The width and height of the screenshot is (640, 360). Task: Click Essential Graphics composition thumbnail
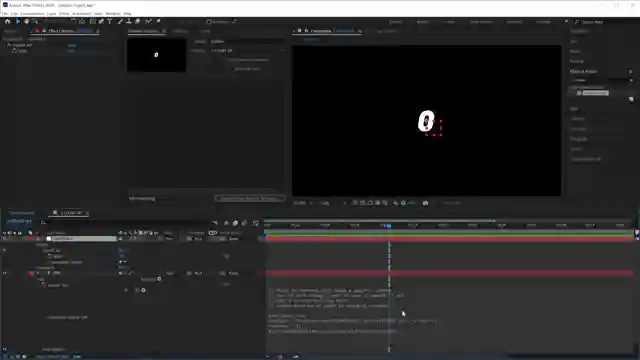click(x=156, y=55)
